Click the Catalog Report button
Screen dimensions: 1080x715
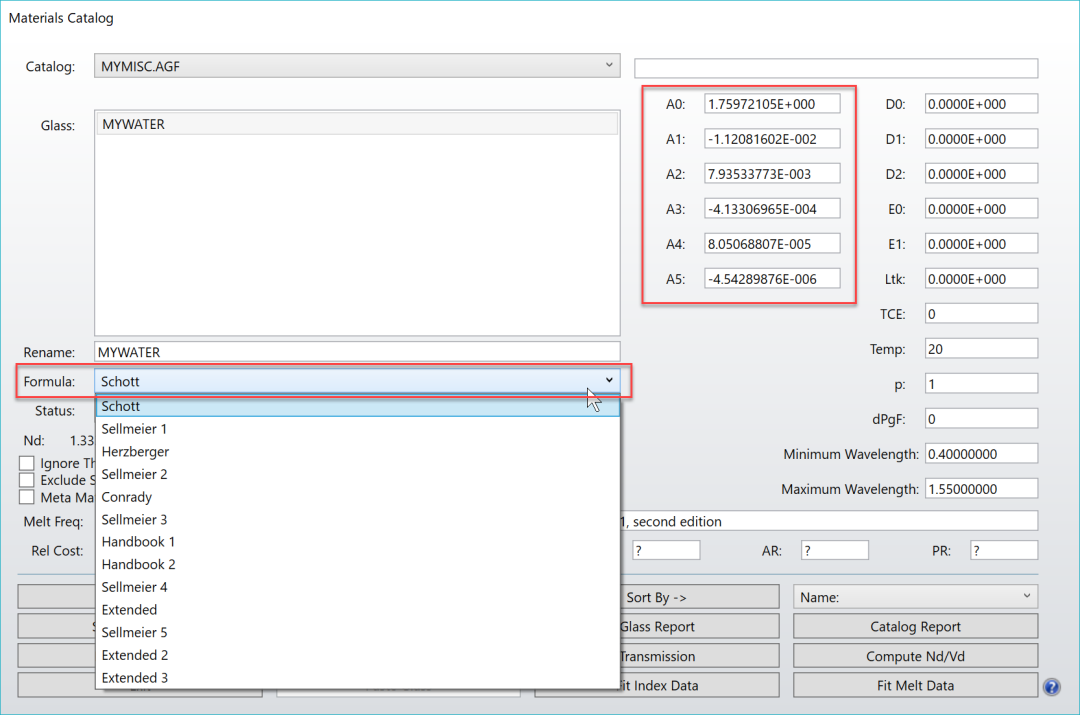tap(915, 627)
